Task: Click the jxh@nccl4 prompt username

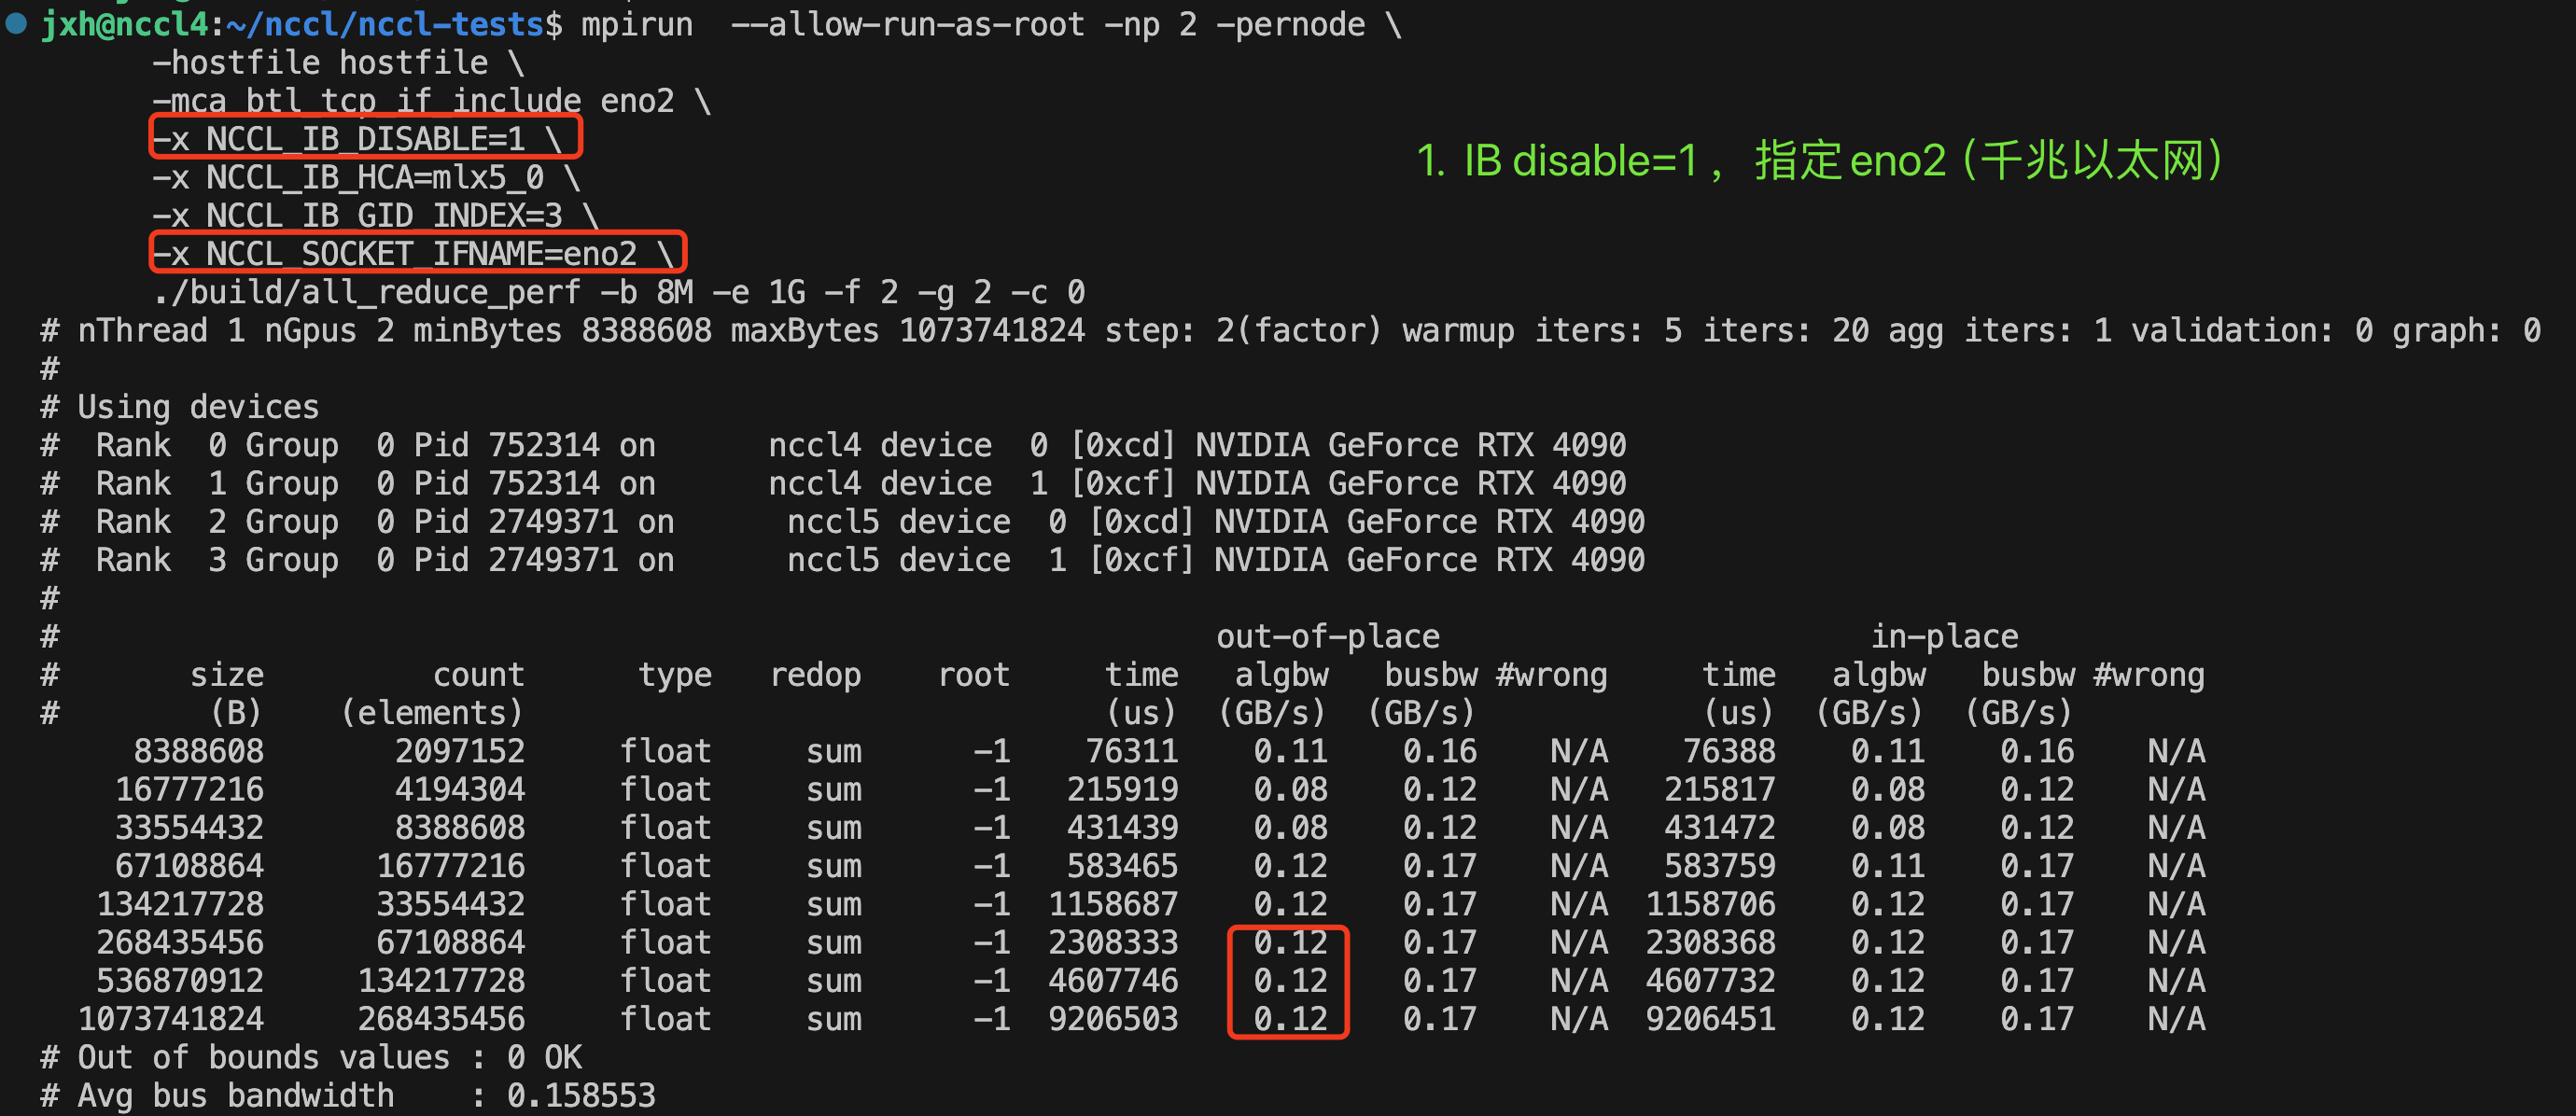Action: coord(124,24)
